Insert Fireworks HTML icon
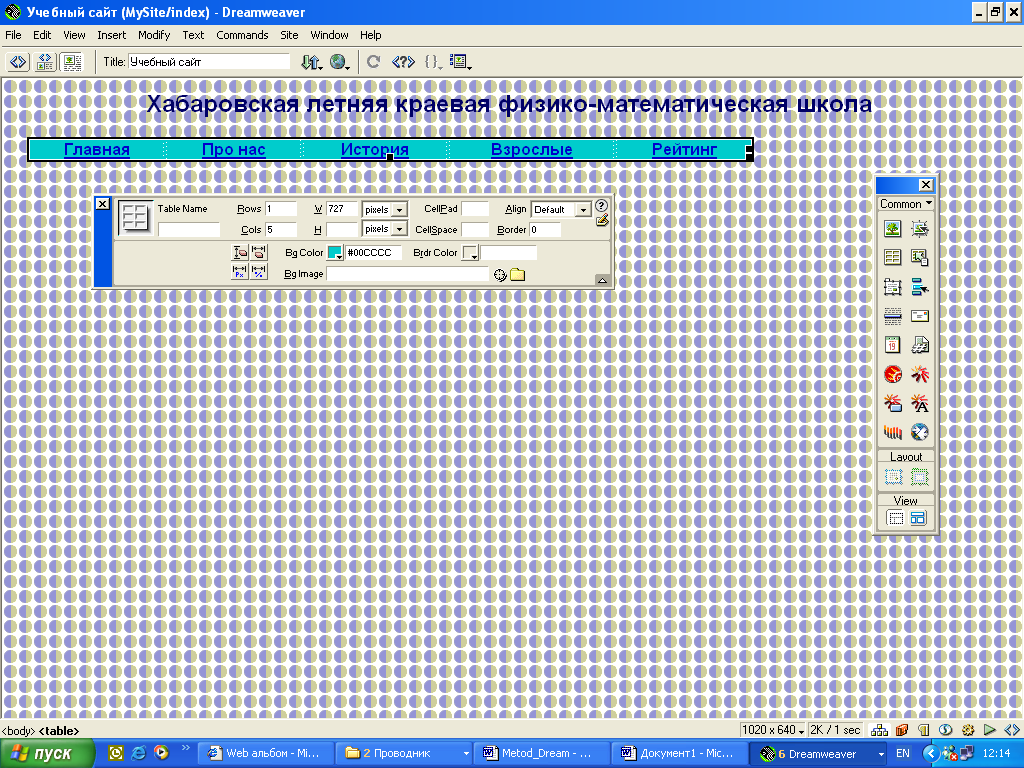 (x=893, y=374)
